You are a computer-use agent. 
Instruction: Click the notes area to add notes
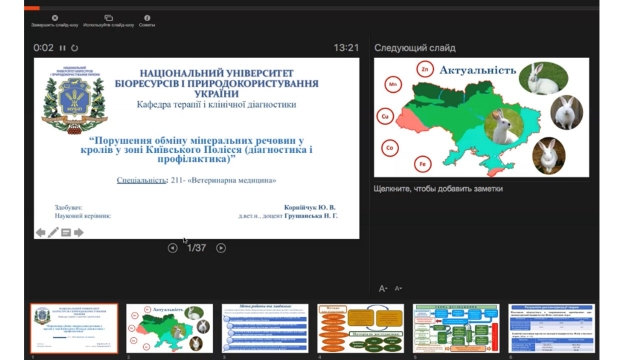(438, 189)
